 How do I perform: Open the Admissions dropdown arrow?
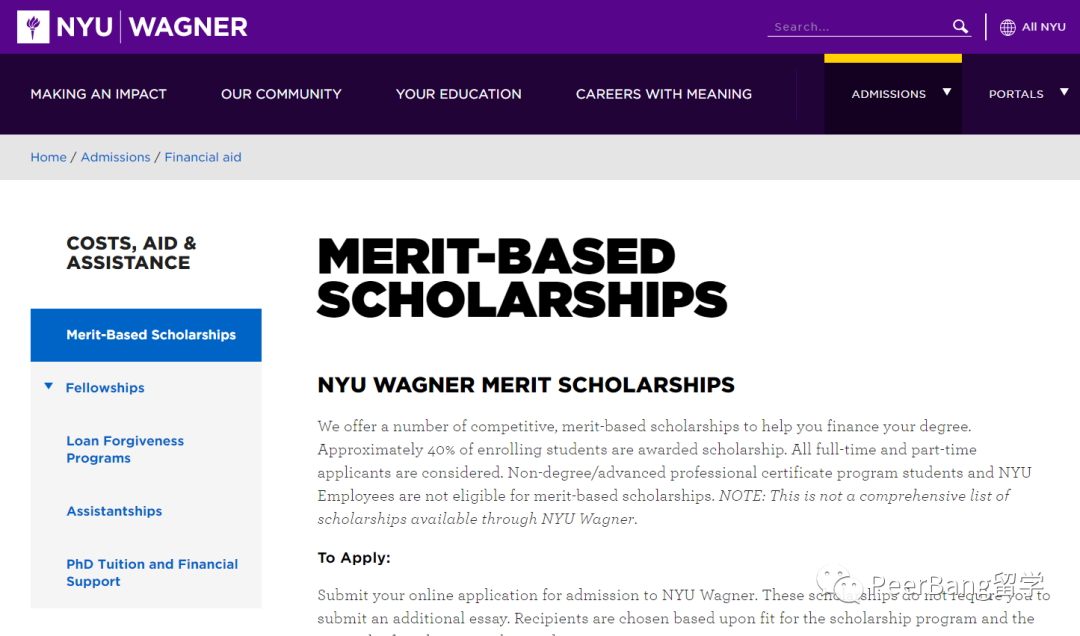[x=947, y=92]
